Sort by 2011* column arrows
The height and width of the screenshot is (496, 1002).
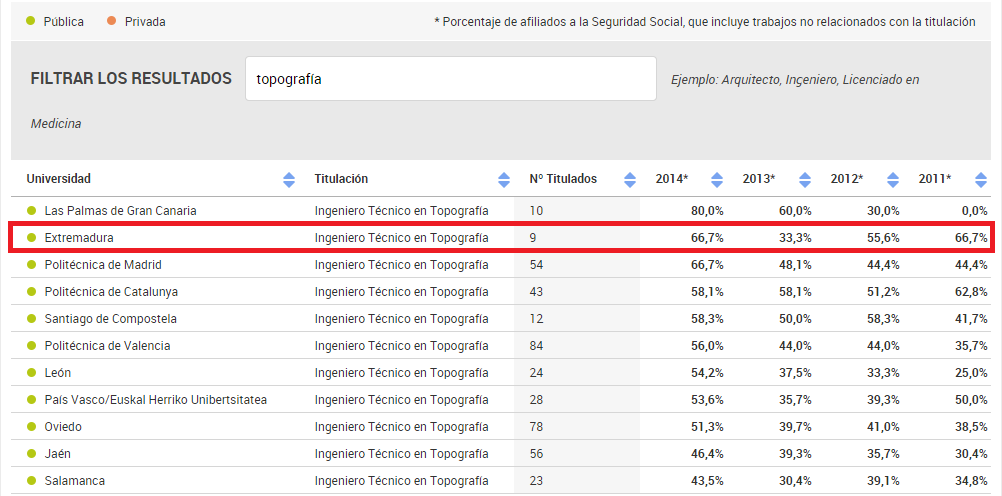click(x=981, y=180)
